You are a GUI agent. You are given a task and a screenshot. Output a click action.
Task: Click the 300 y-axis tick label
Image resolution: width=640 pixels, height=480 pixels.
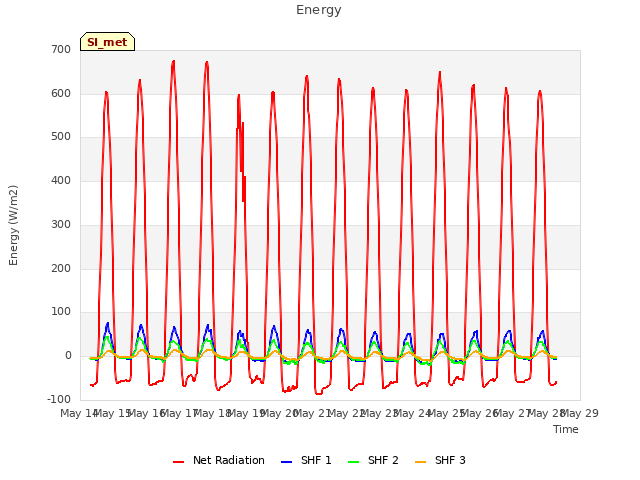[61, 224]
